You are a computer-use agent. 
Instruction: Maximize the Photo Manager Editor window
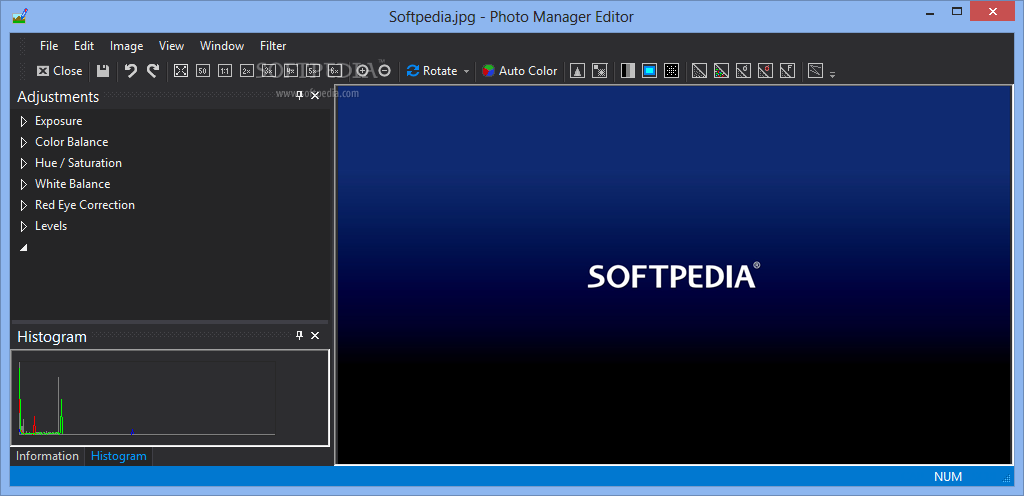pos(957,11)
